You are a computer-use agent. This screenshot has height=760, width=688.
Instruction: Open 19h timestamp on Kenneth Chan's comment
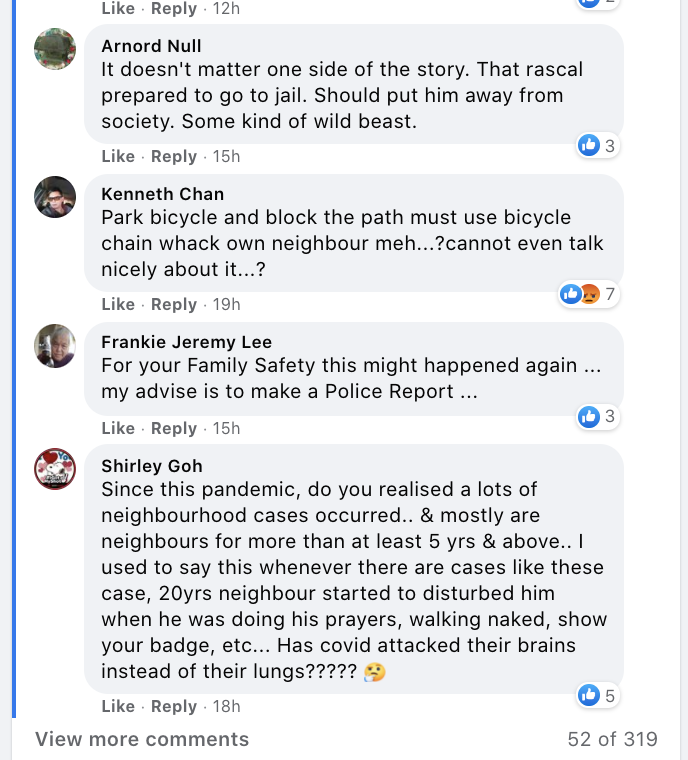click(x=227, y=304)
